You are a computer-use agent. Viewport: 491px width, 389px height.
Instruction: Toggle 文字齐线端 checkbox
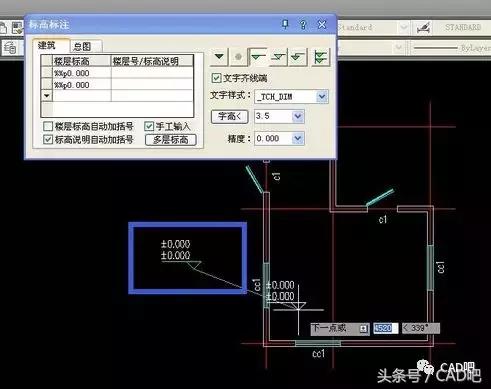click(x=216, y=78)
